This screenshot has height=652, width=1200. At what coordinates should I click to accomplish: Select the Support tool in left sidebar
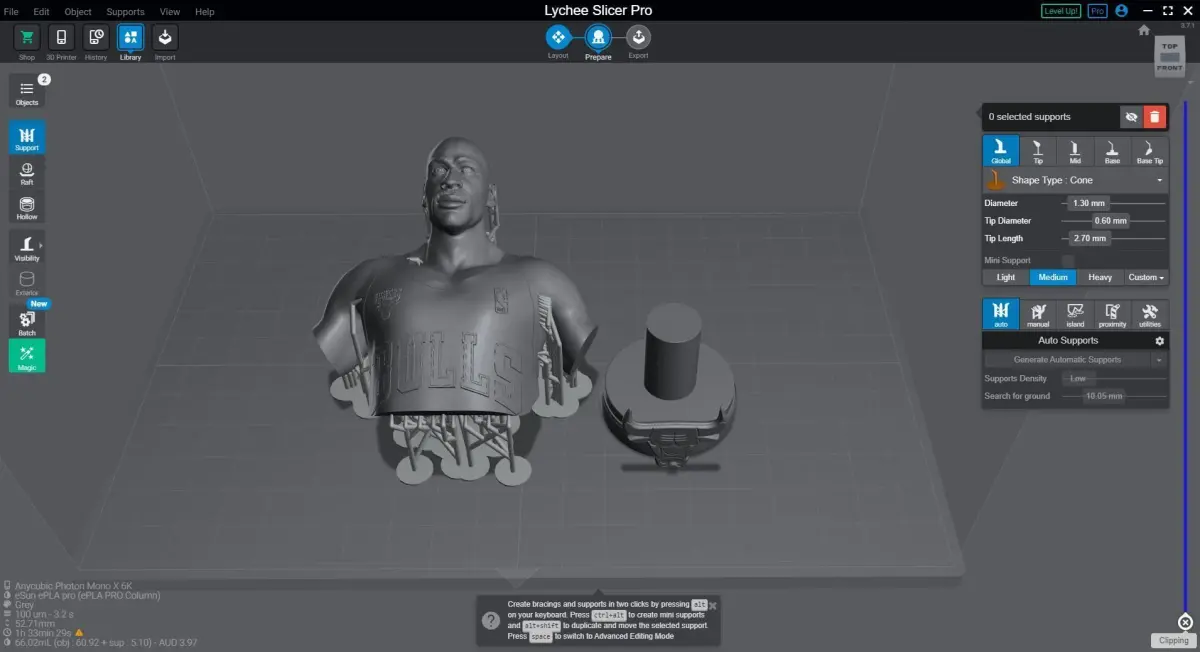(x=27, y=138)
